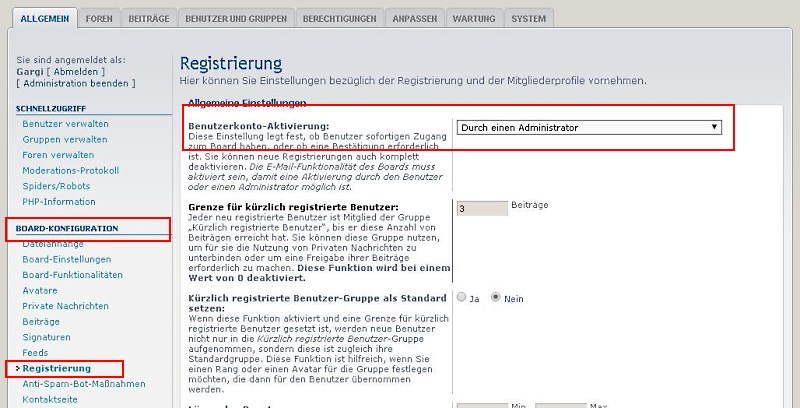Select Registrierung in sidebar

[57, 368]
